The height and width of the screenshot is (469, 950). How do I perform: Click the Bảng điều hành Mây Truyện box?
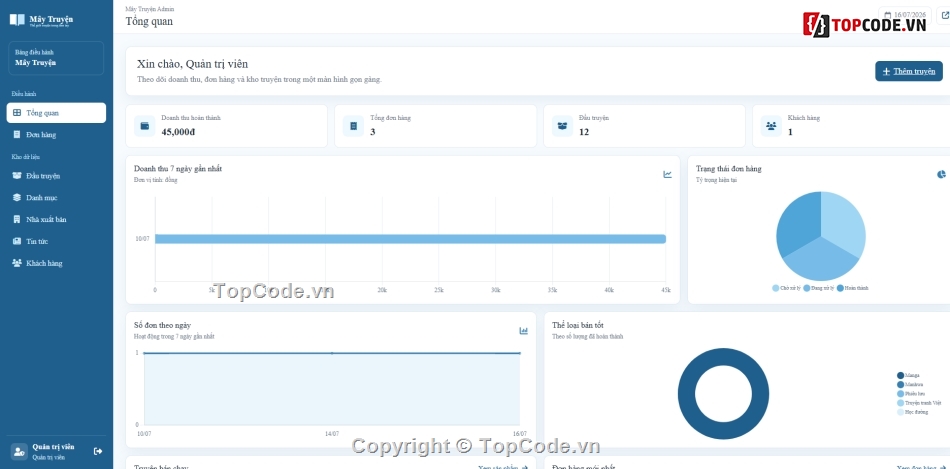click(56, 58)
